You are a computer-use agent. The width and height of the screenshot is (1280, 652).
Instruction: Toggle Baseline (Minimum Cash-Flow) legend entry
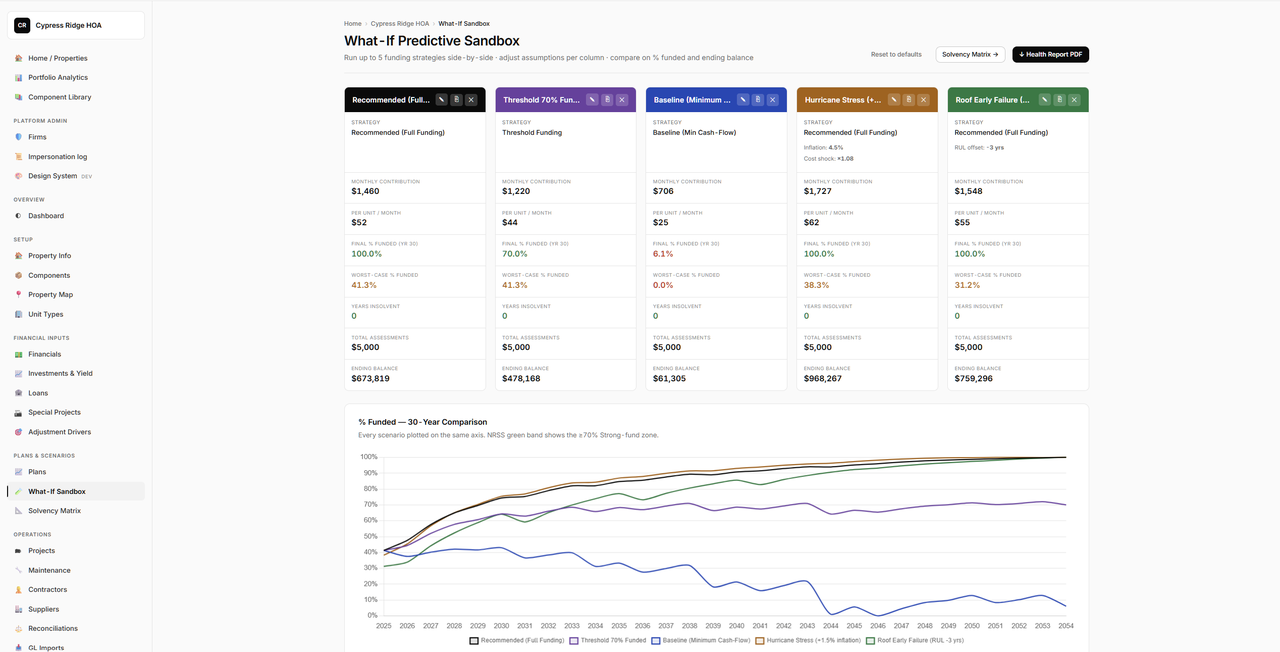click(x=701, y=640)
